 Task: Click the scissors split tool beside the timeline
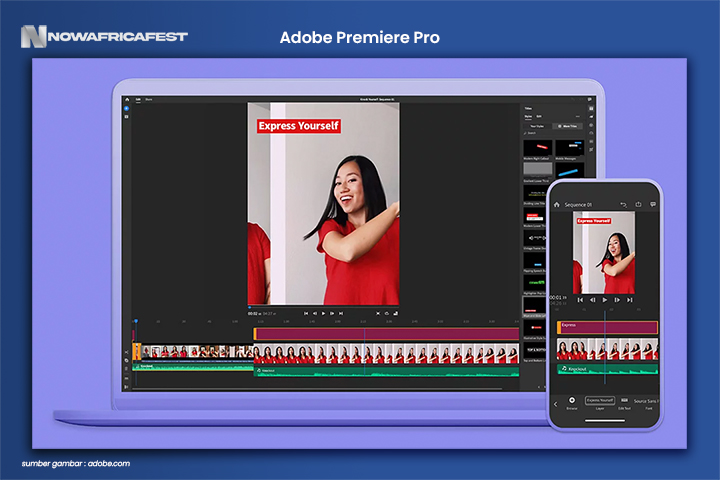(x=127, y=352)
